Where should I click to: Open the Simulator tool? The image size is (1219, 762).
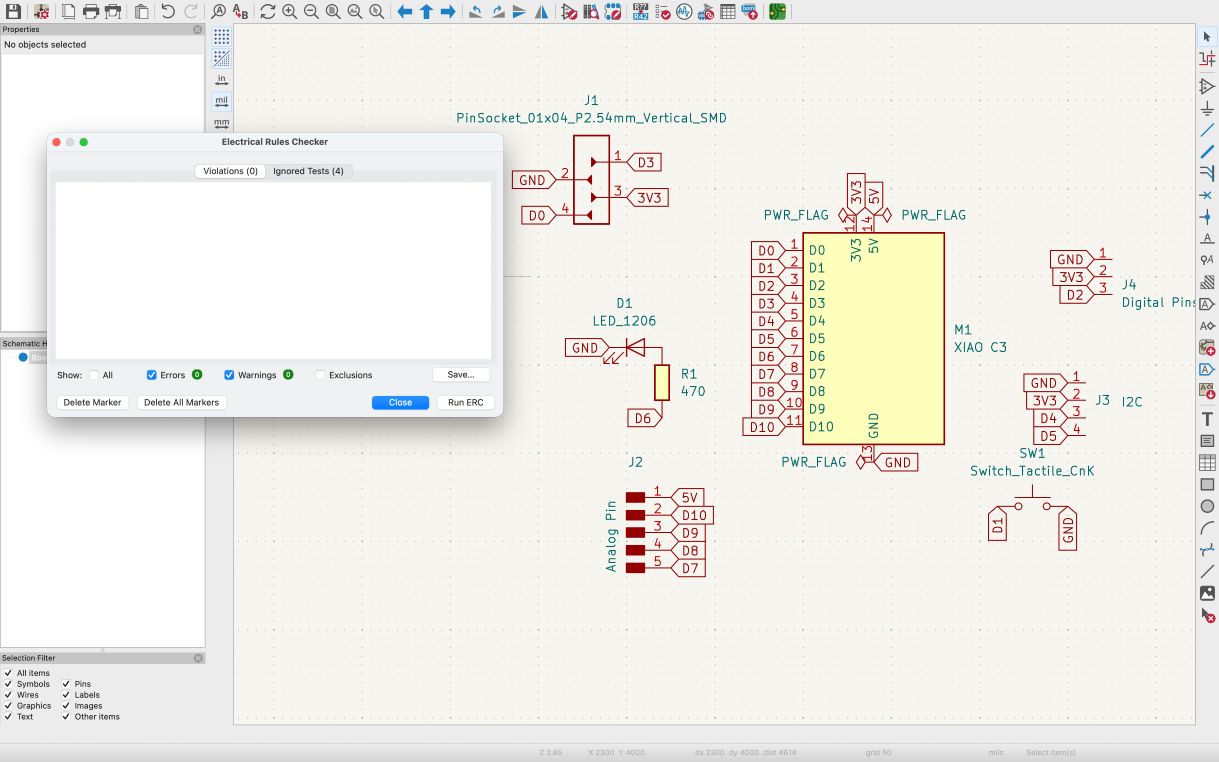[x=684, y=12]
